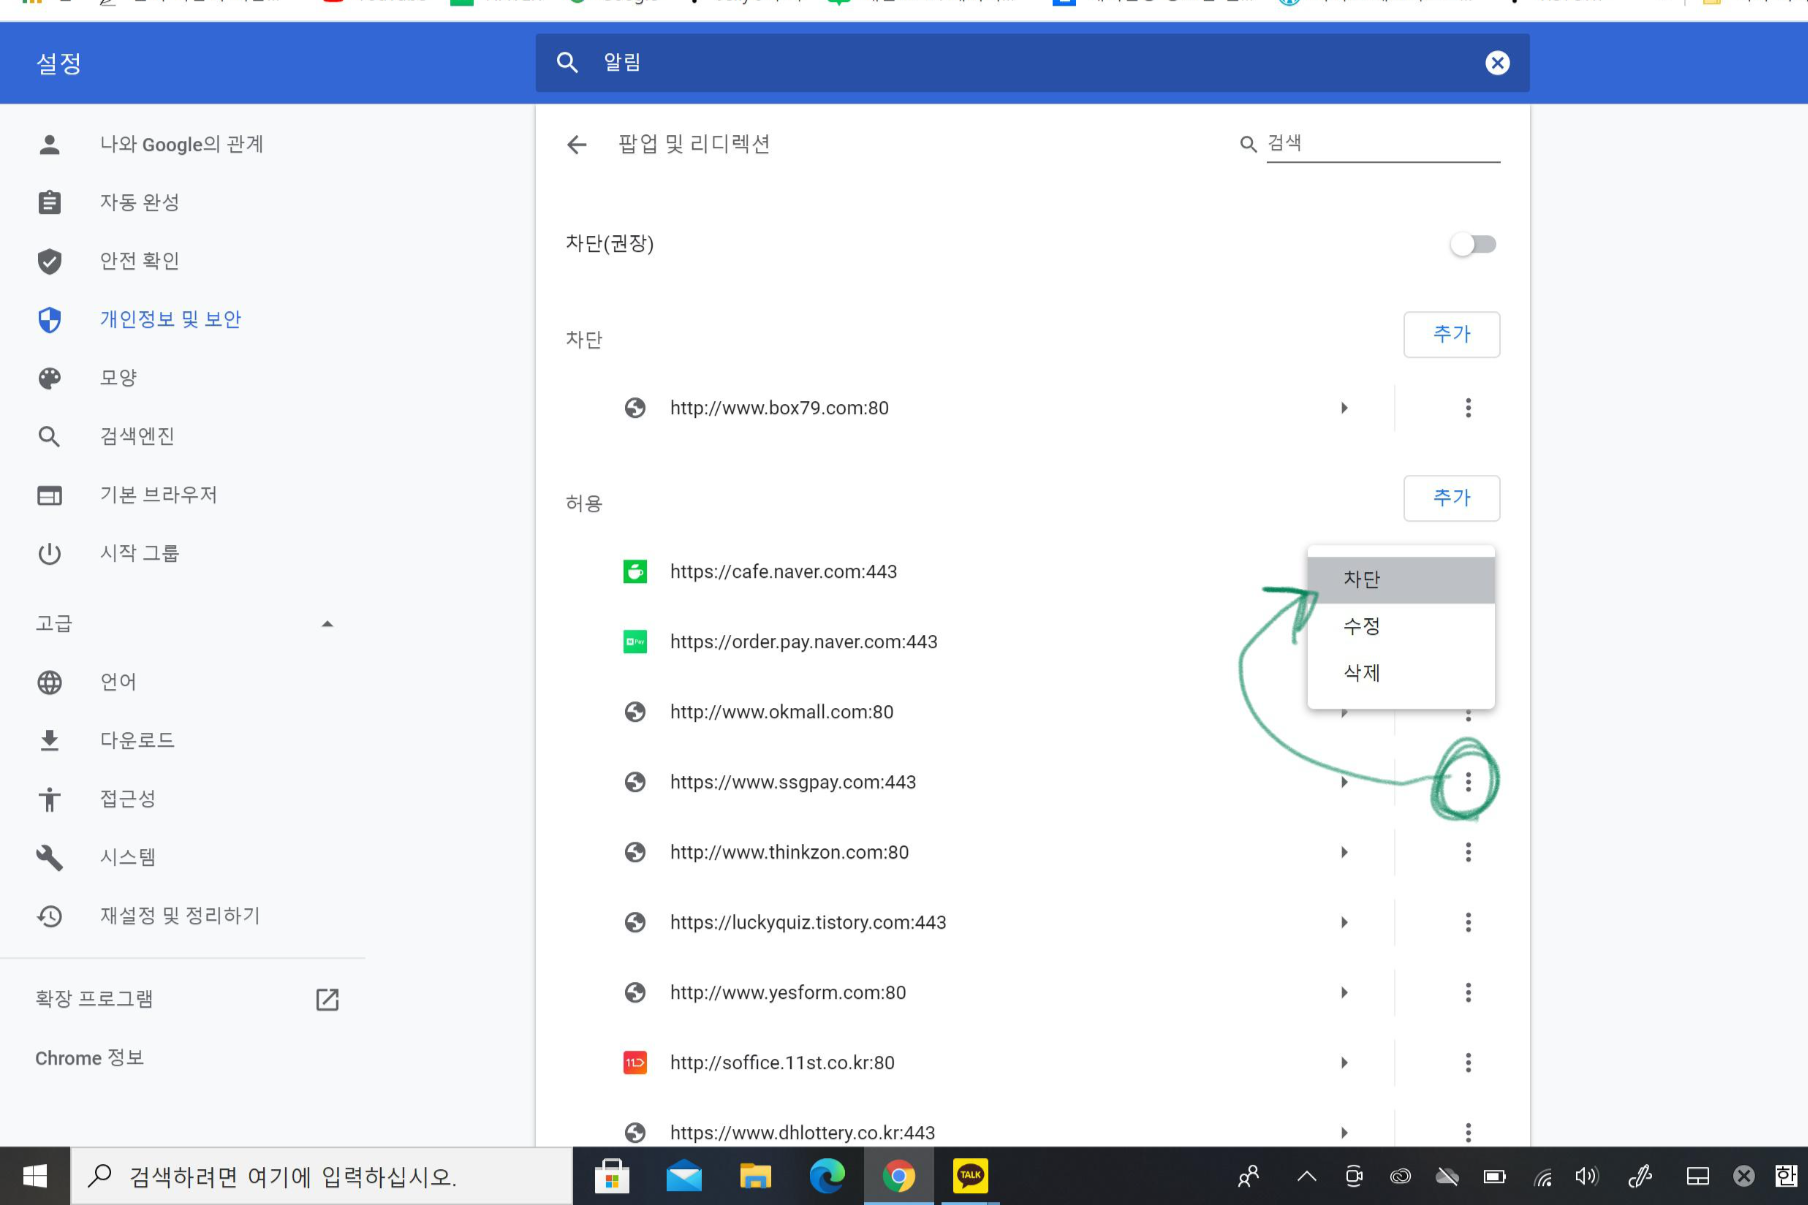Click 추가 button in the 차단 section
Screen dimensions: 1808x1205
1451,334
